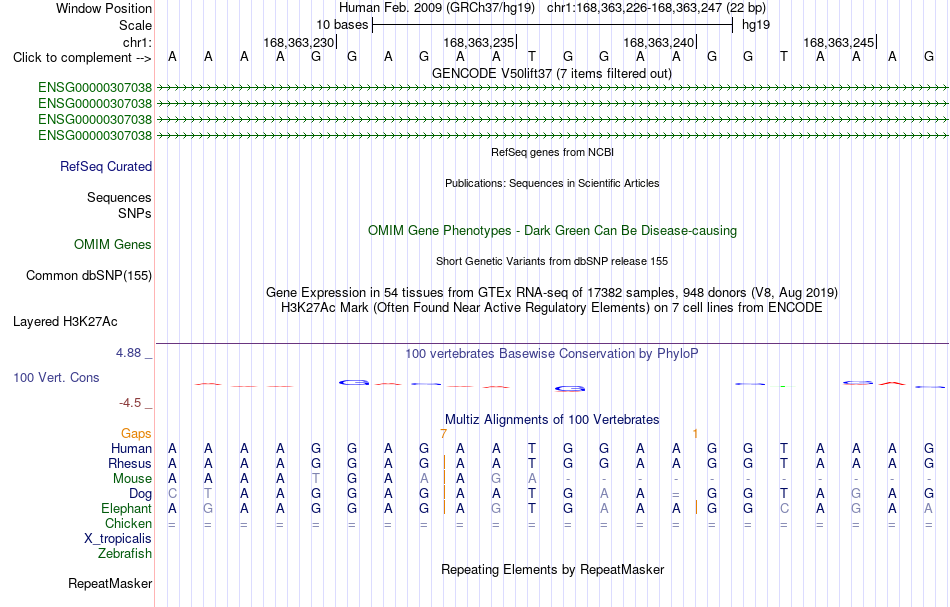Click the 4.88 PhyloP upper scale value

coord(128,353)
